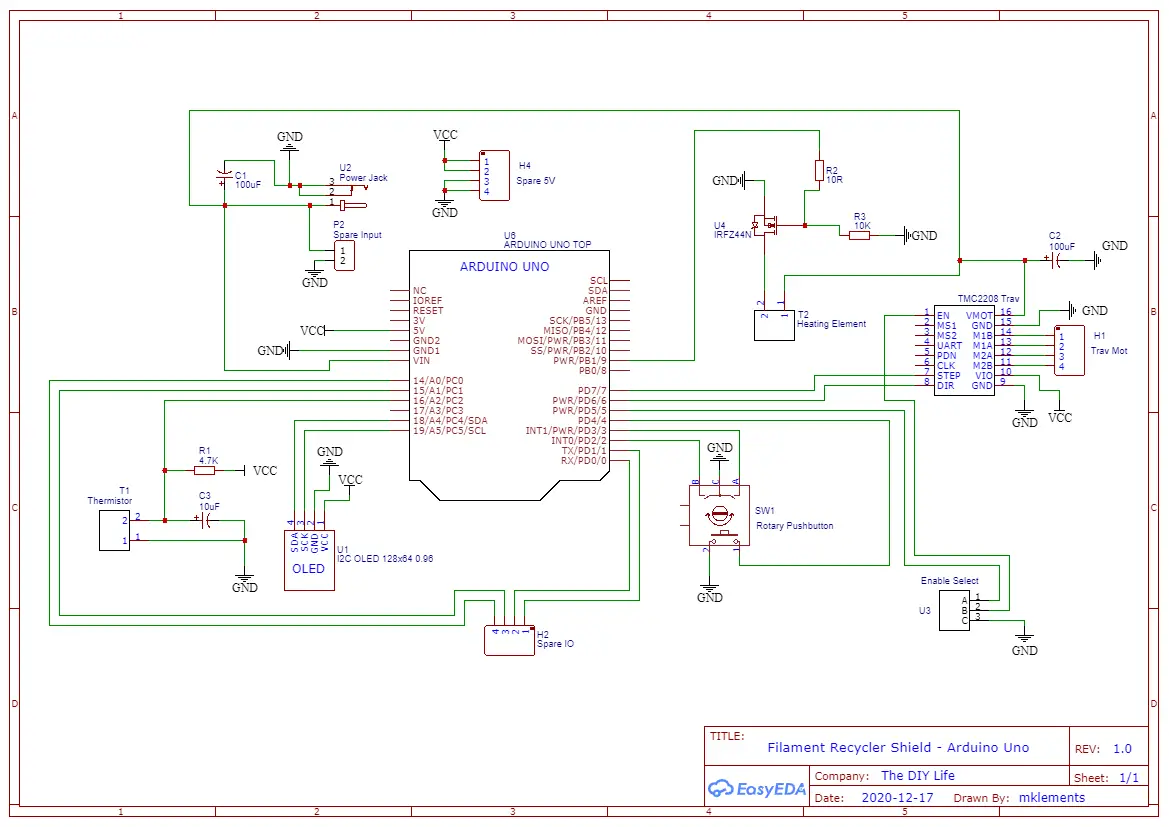The width and height of the screenshot is (1169, 827).
Task: Click the H4 Spare 5V header
Action: tap(494, 176)
